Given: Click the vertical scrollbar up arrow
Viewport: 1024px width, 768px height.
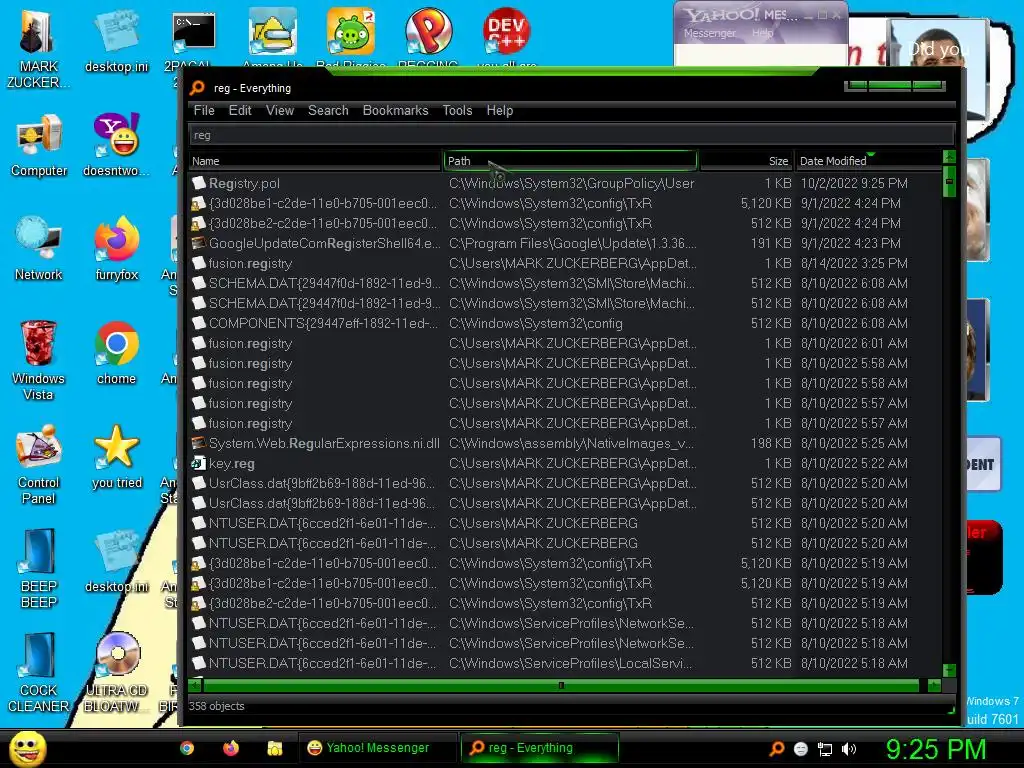Looking at the screenshot, I should pos(950,157).
